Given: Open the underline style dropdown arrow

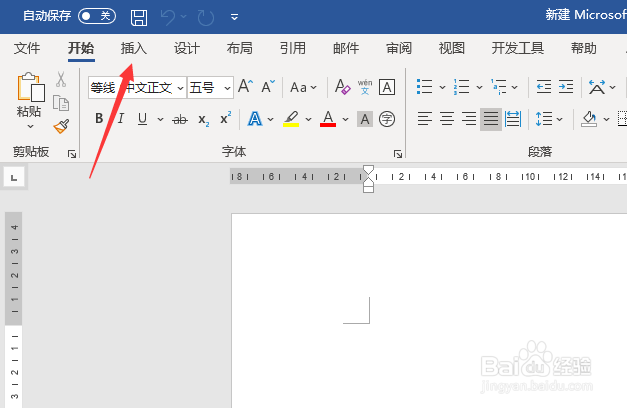Looking at the screenshot, I should 160,119.
